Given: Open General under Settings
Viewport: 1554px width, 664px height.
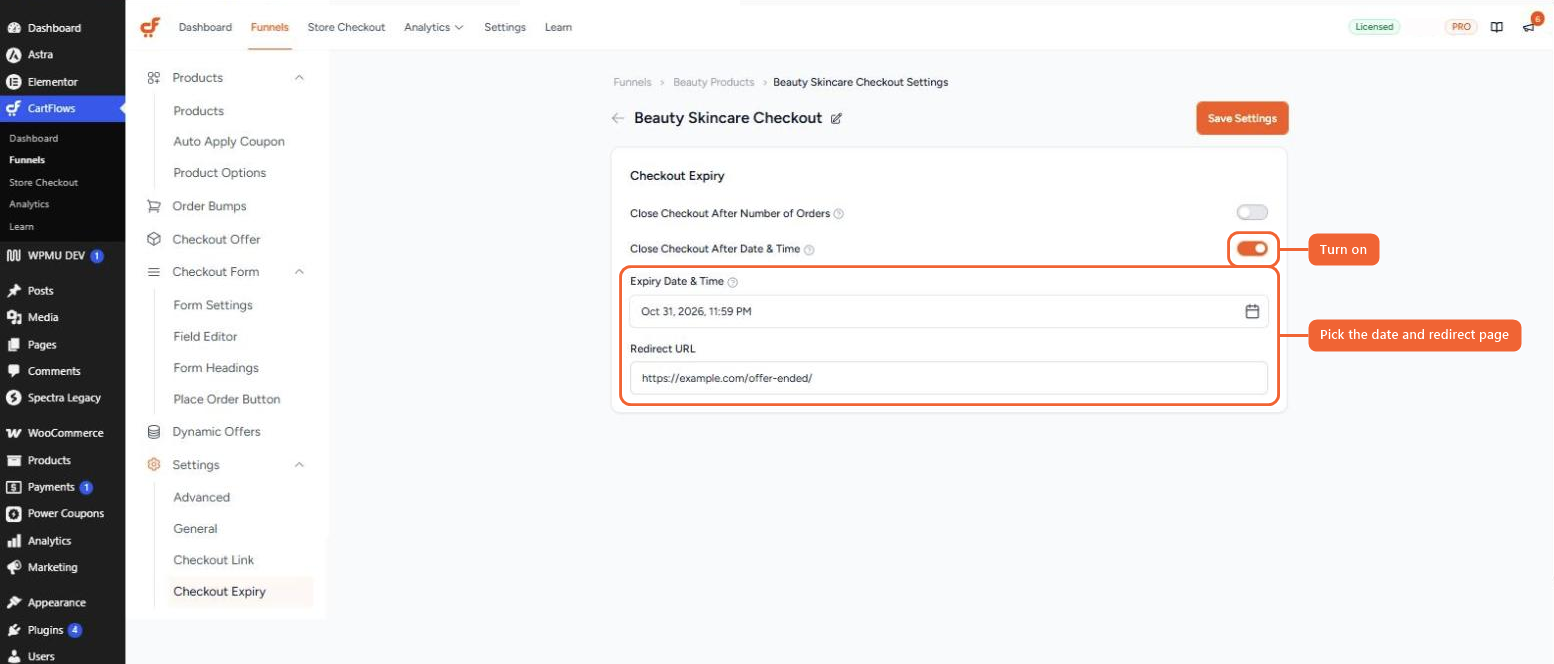Looking at the screenshot, I should pos(195,529).
